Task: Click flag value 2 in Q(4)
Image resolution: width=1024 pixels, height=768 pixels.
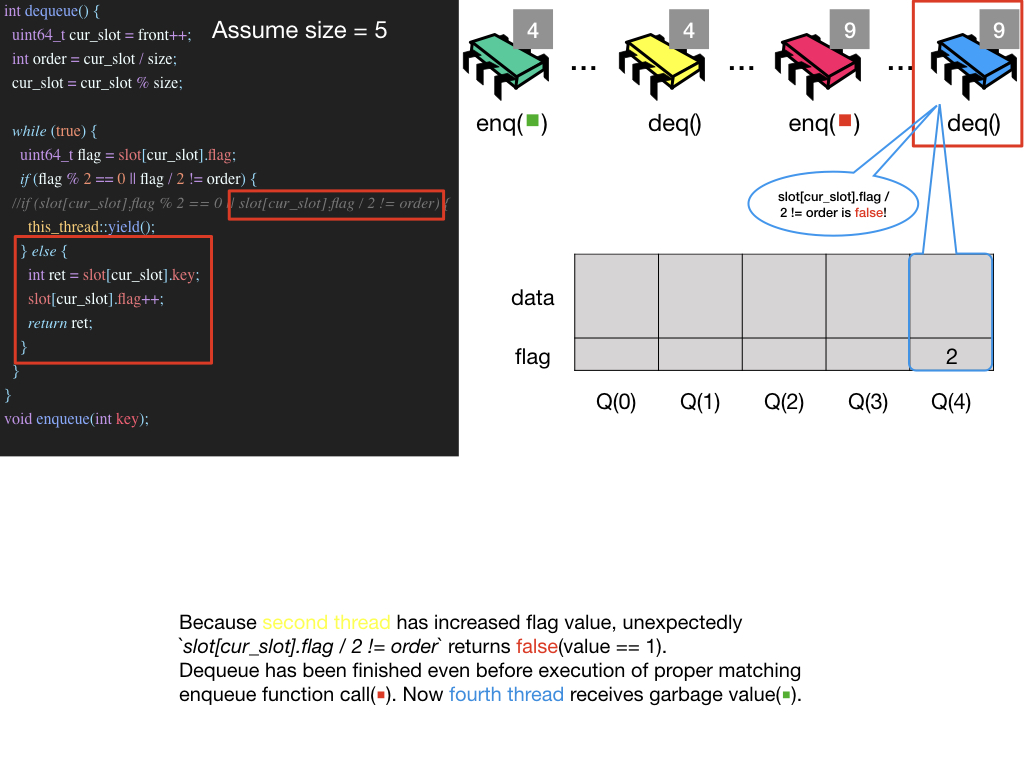Action: (x=952, y=356)
